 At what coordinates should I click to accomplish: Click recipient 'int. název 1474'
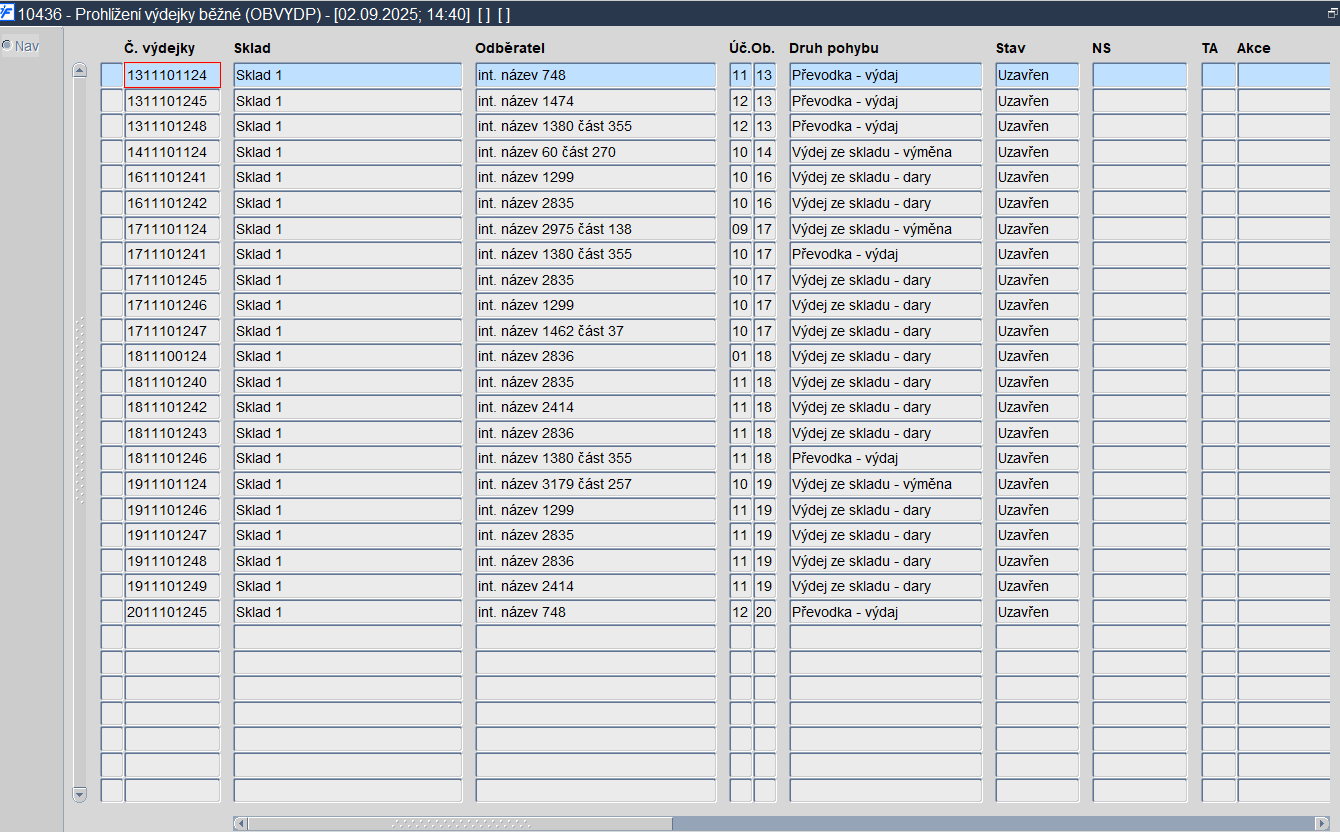[596, 101]
